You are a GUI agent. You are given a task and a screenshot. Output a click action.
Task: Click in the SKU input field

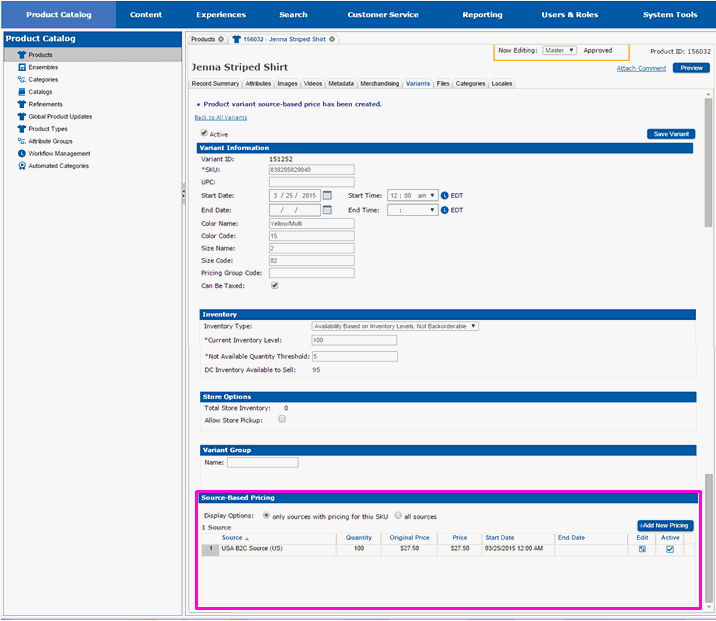311,169
